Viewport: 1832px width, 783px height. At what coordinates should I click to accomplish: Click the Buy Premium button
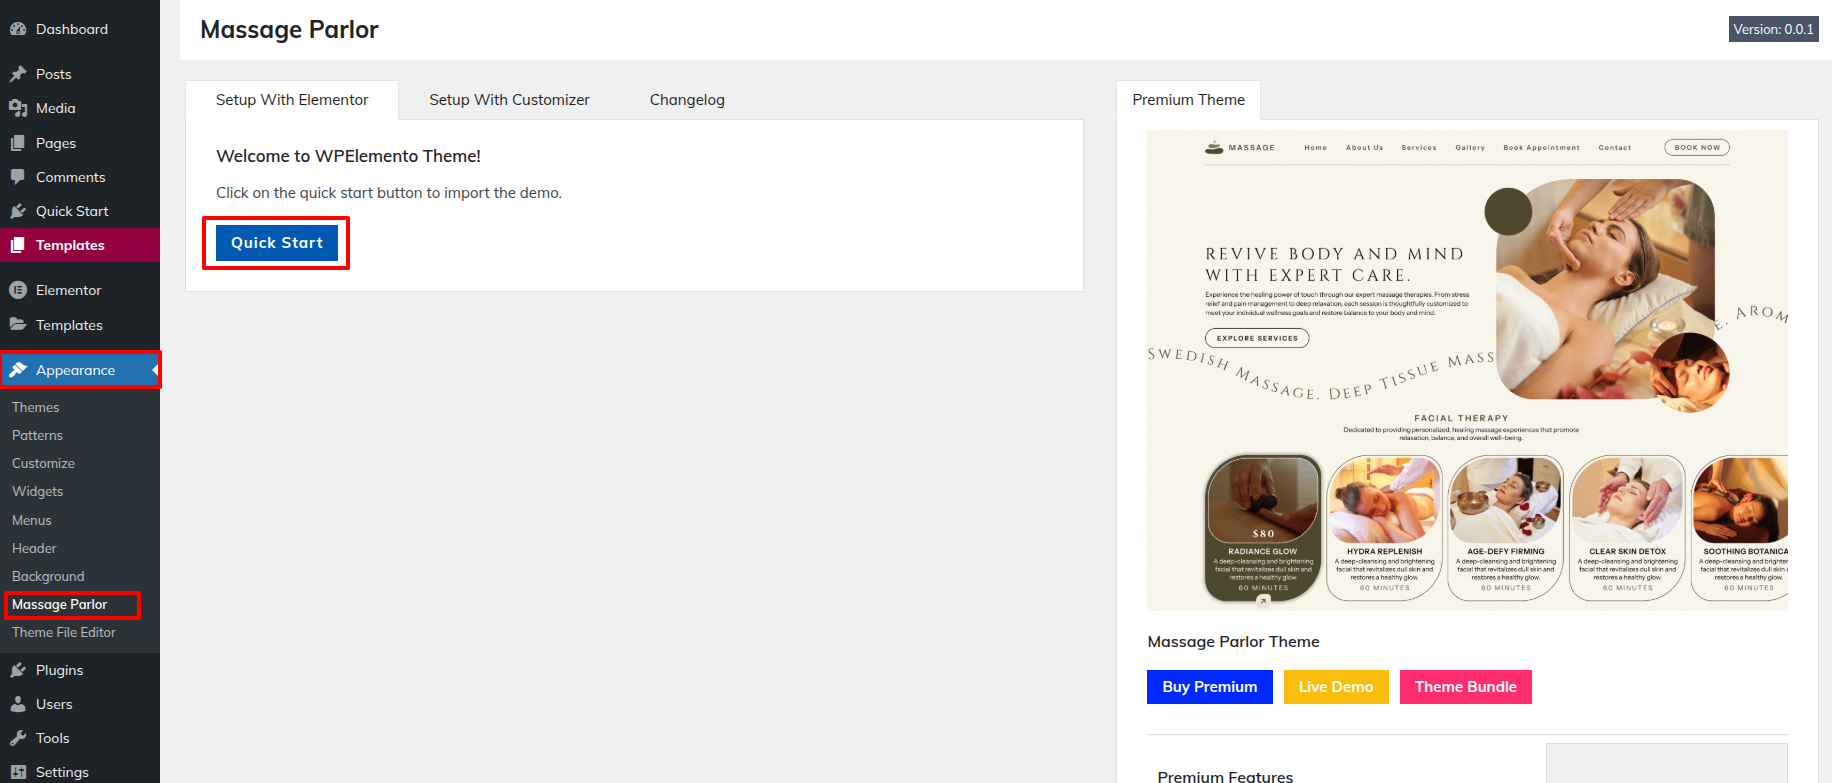(1209, 687)
